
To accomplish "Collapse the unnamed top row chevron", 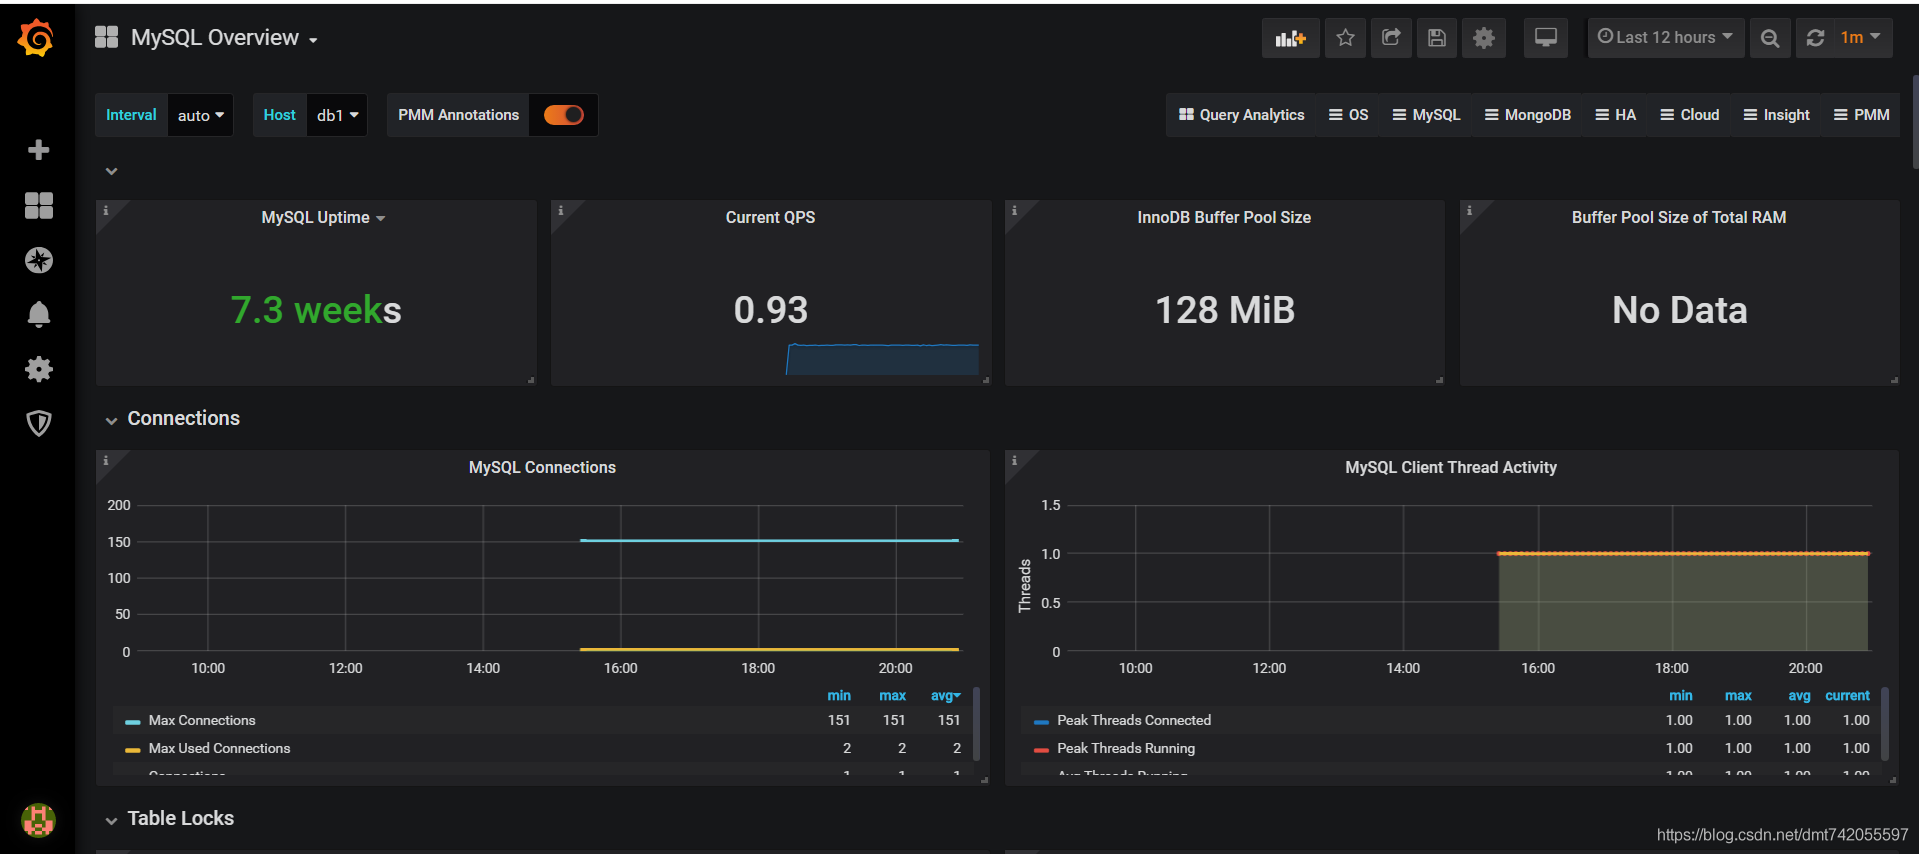I will pyautogui.click(x=111, y=171).
